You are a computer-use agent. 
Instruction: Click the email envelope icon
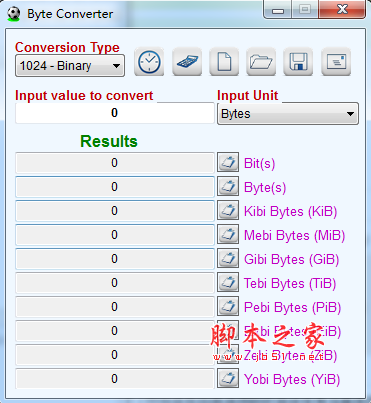click(x=336, y=62)
